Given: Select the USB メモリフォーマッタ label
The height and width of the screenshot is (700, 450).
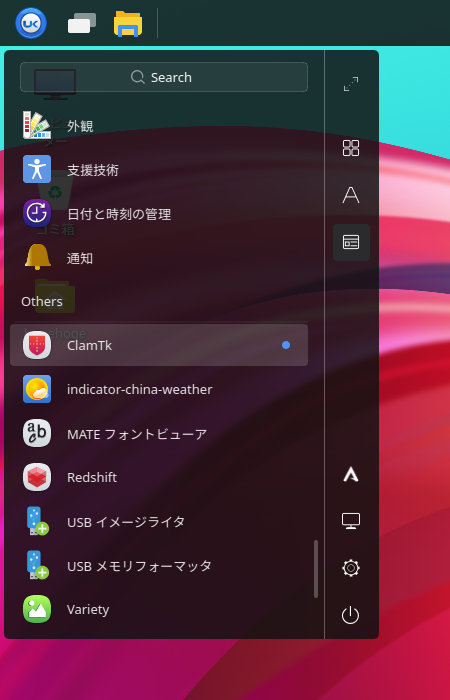Looking at the screenshot, I should click(x=139, y=566).
